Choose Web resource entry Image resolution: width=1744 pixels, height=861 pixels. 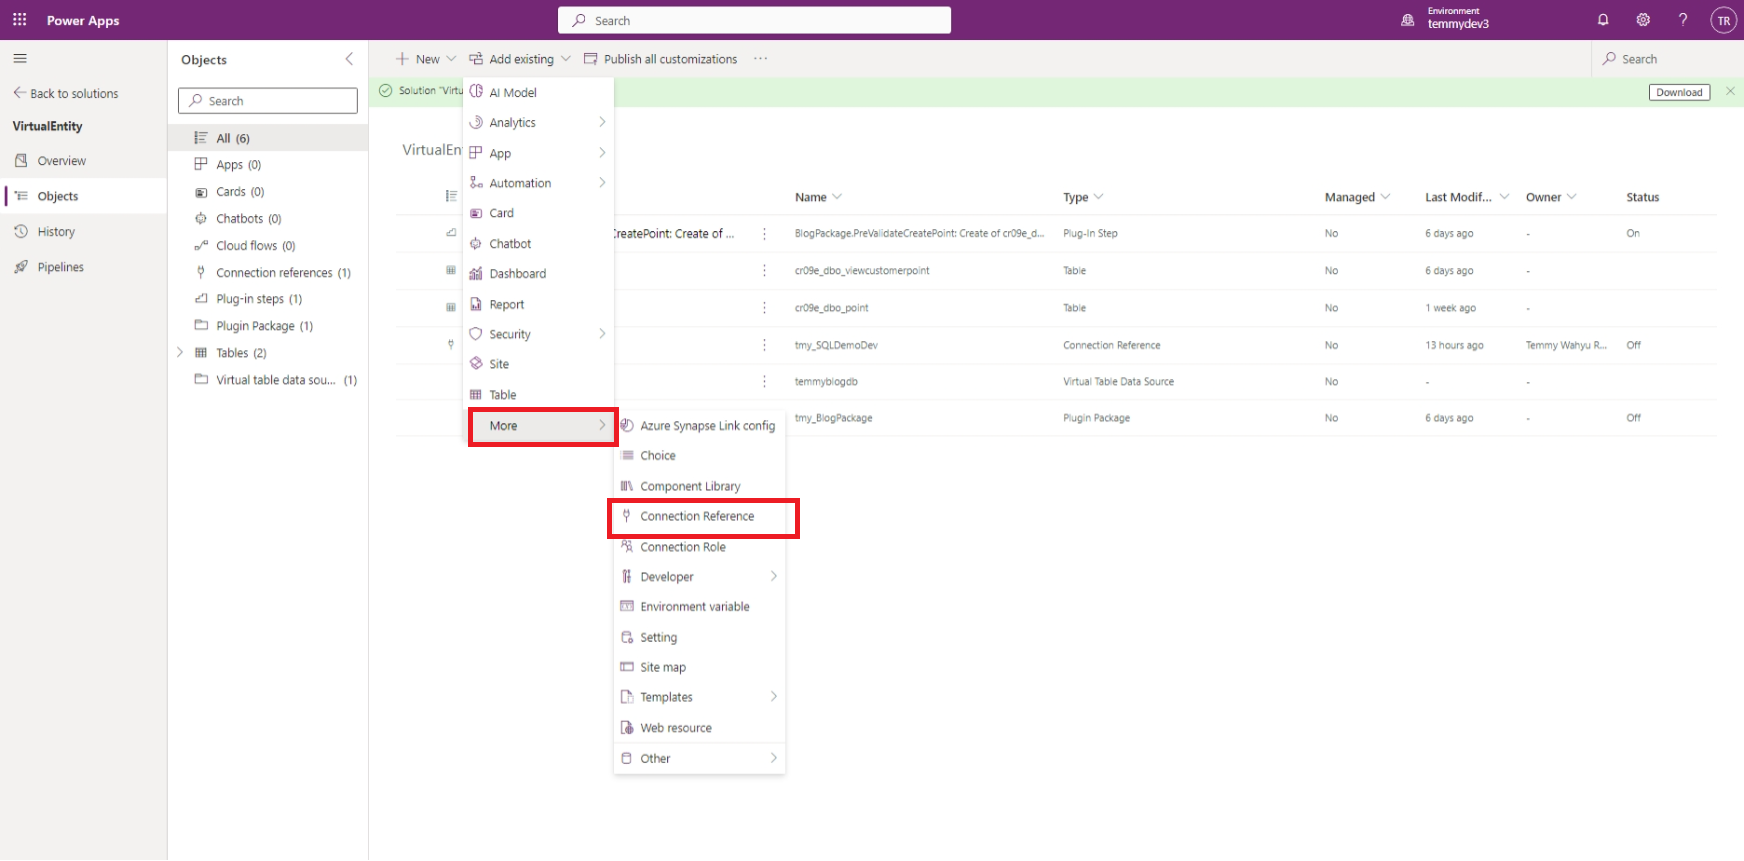click(x=699, y=728)
